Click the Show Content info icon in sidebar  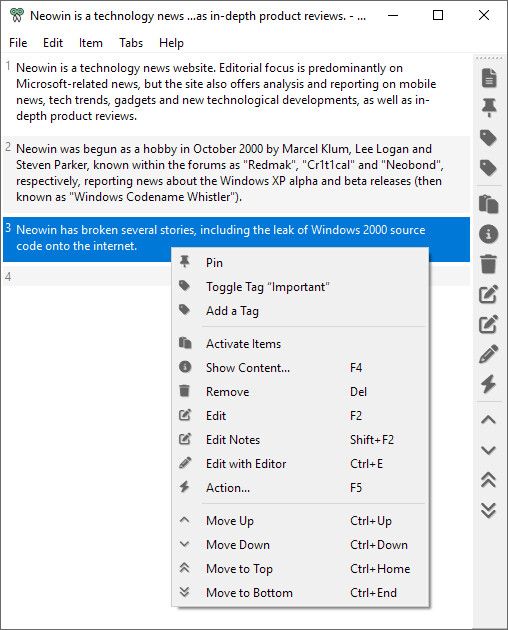[489, 234]
